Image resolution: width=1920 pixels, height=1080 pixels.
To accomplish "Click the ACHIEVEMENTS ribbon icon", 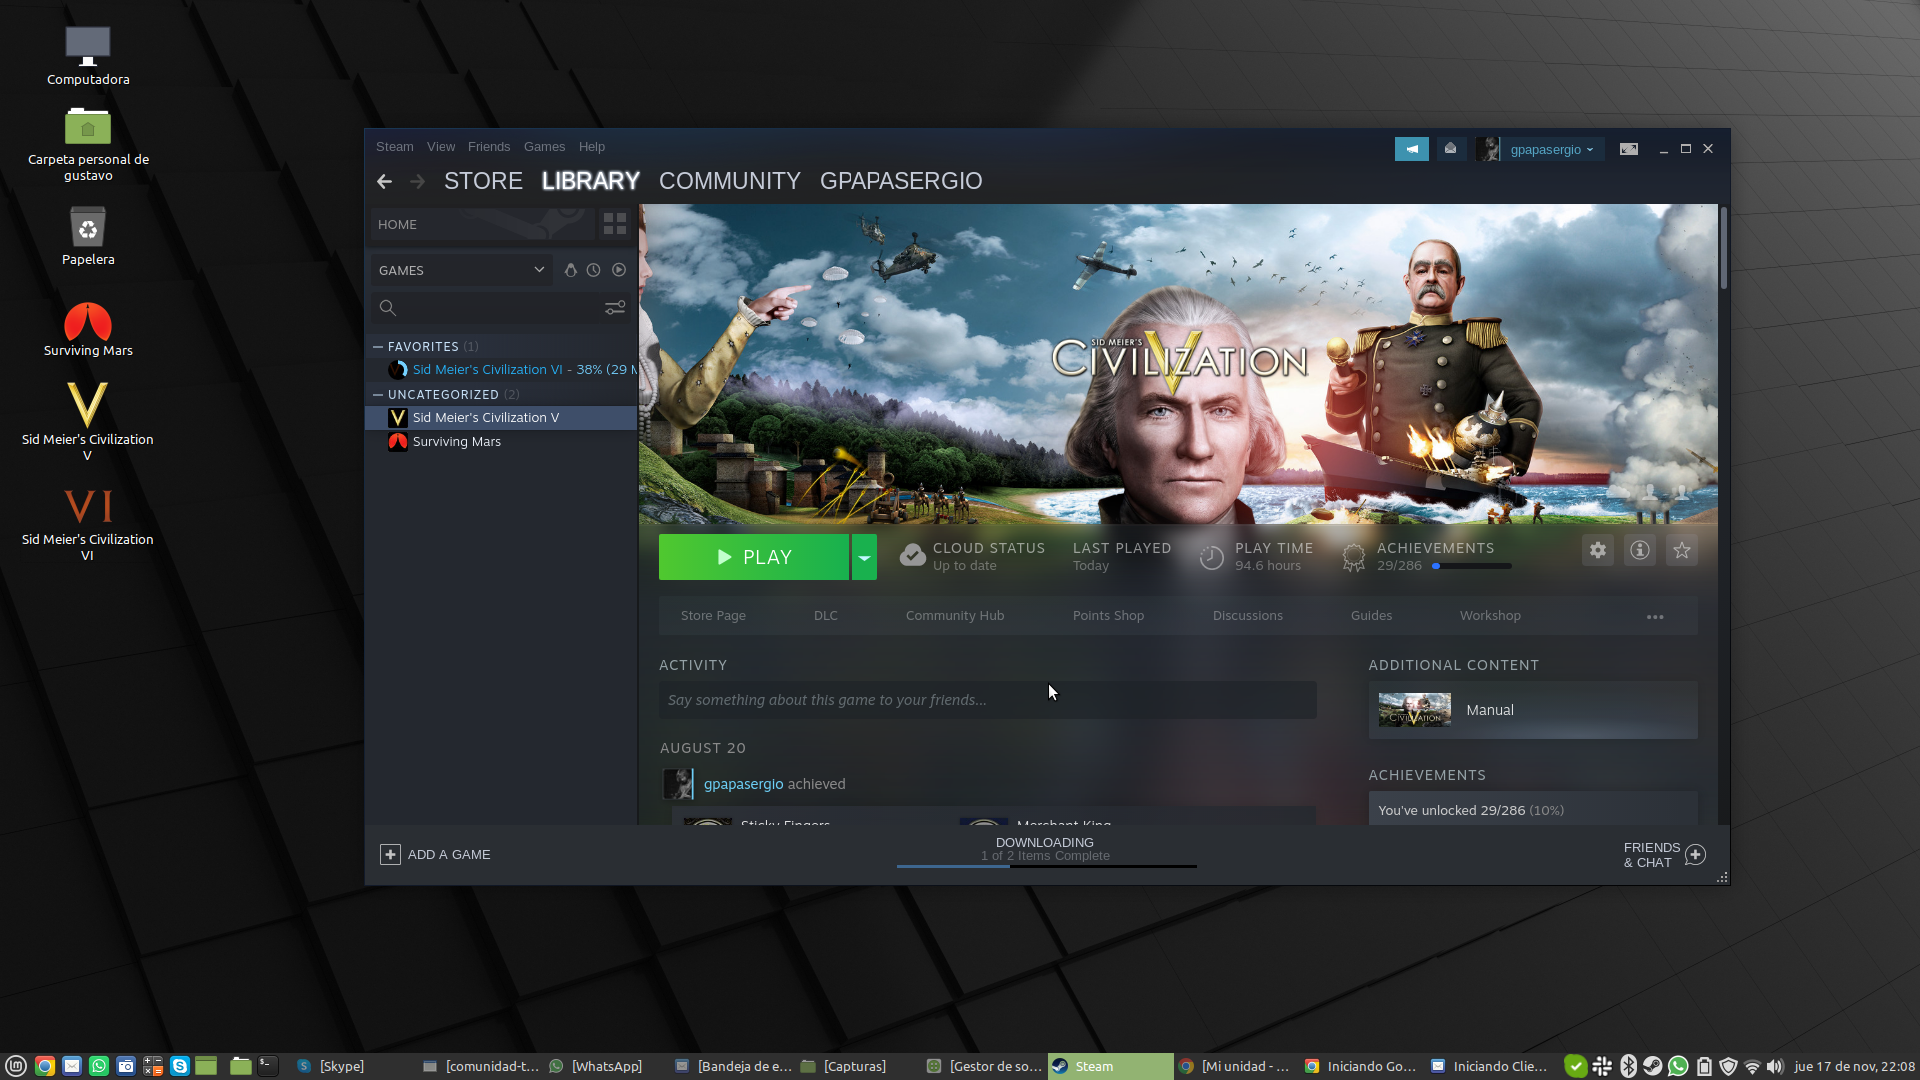I will [1353, 557].
